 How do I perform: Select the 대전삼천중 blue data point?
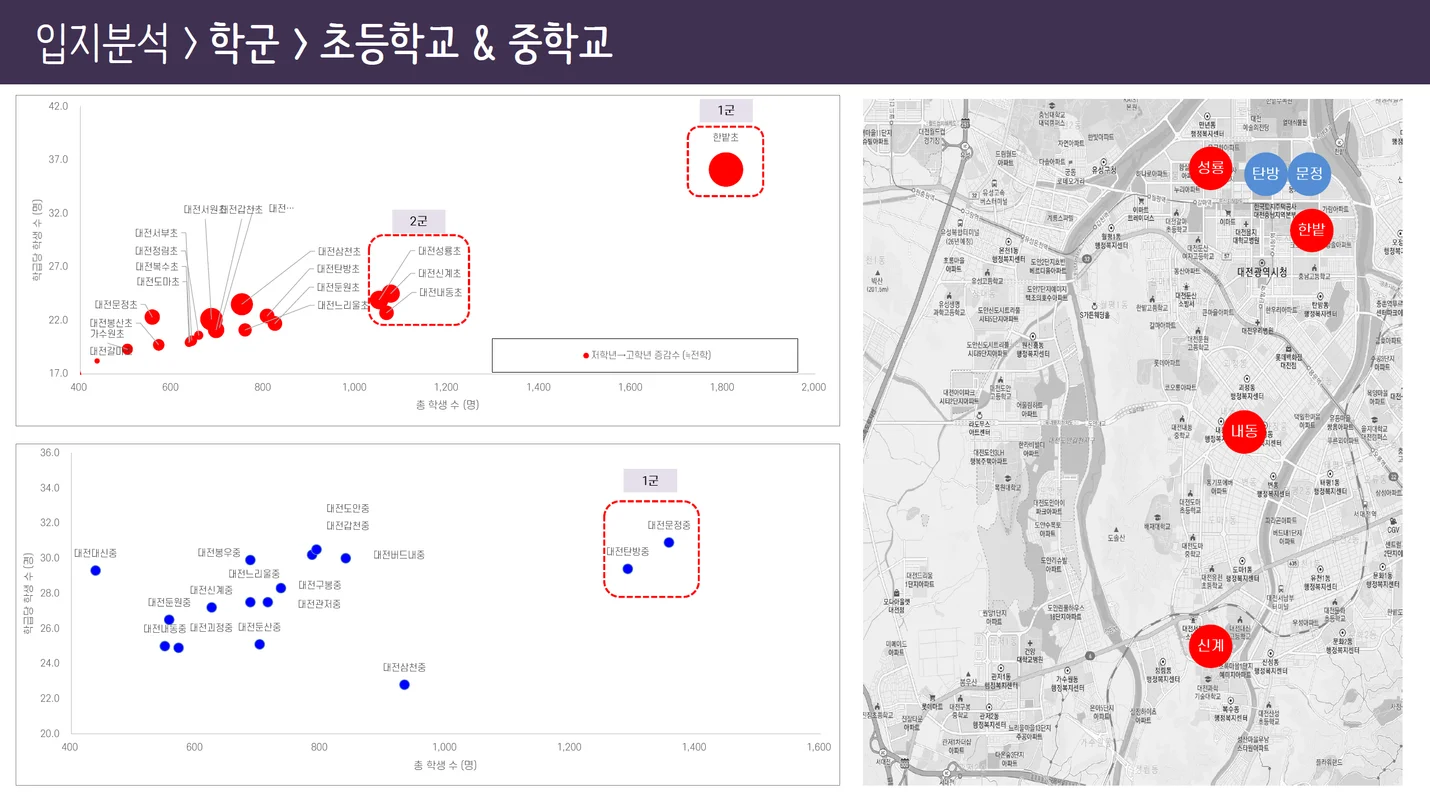click(x=405, y=684)
